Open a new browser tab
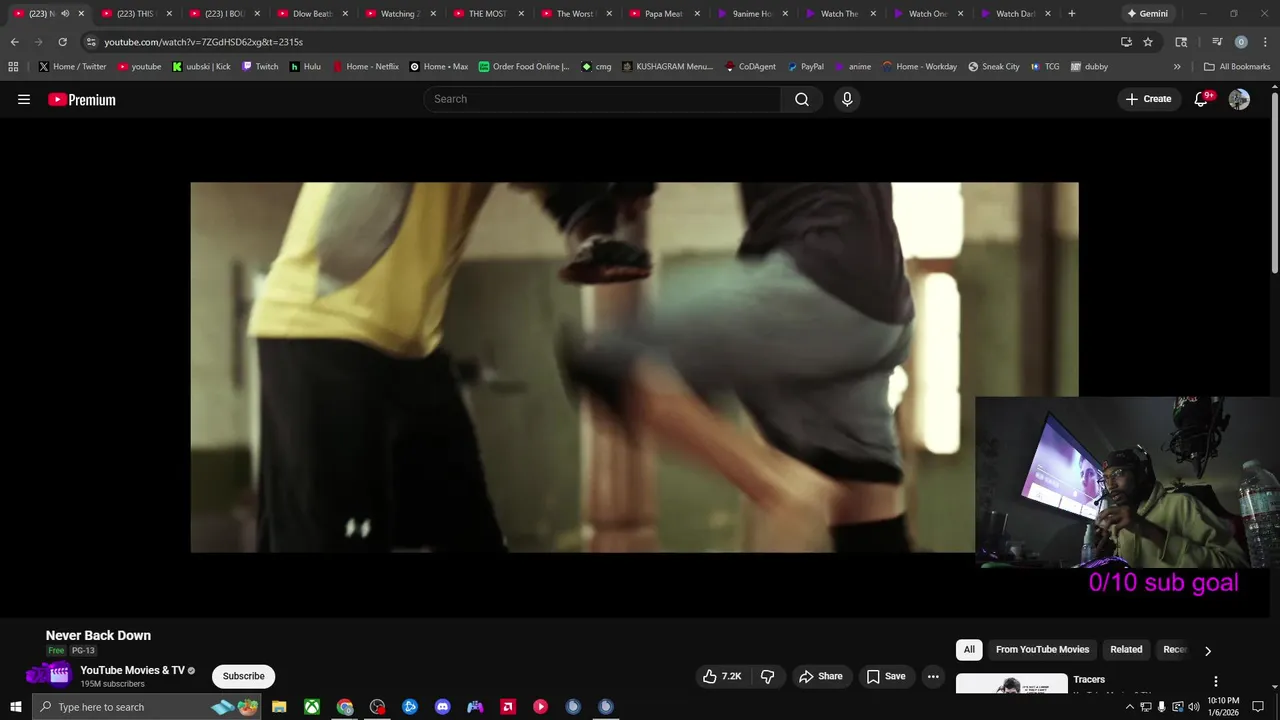 click(1072, 14)
